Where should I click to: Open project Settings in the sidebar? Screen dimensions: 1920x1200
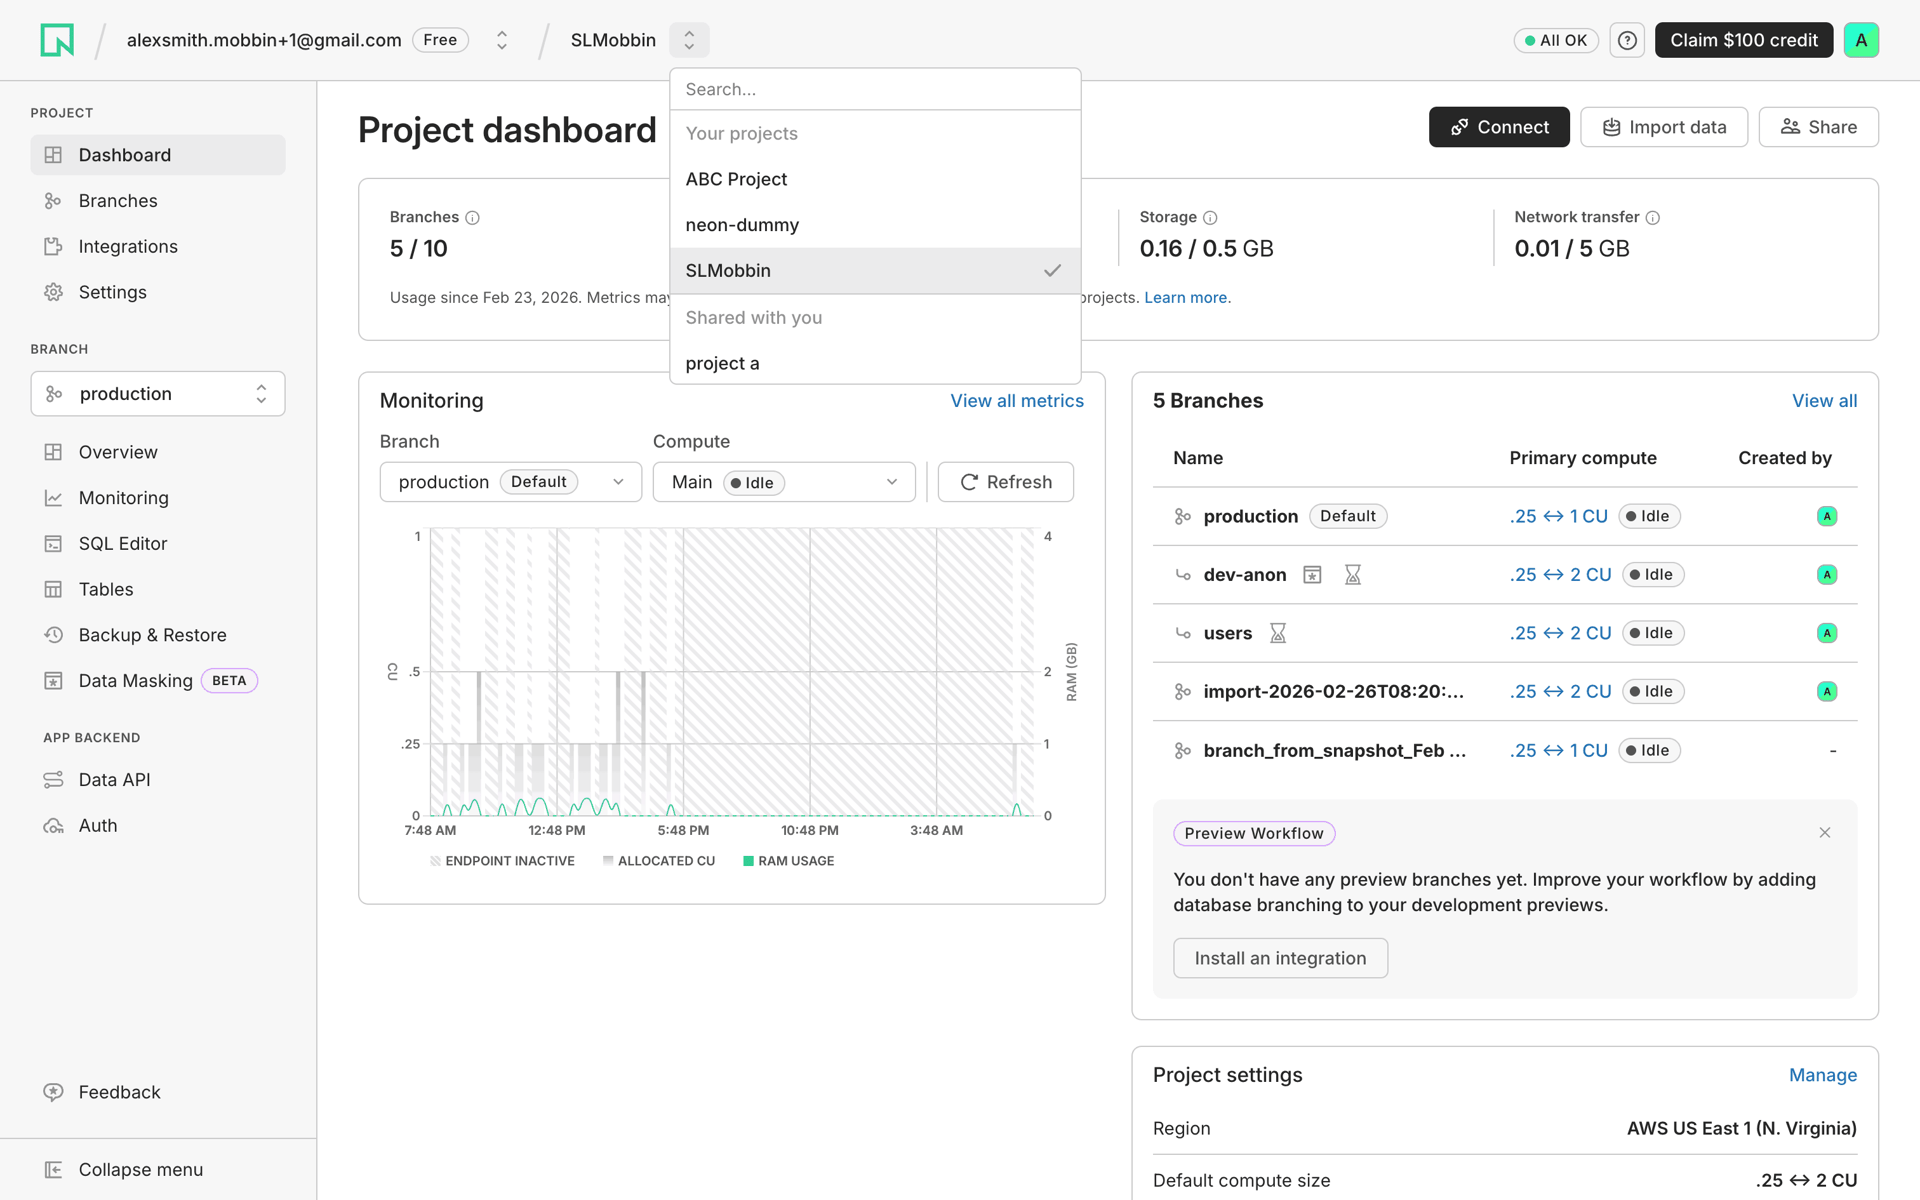[x=158, y=292]
